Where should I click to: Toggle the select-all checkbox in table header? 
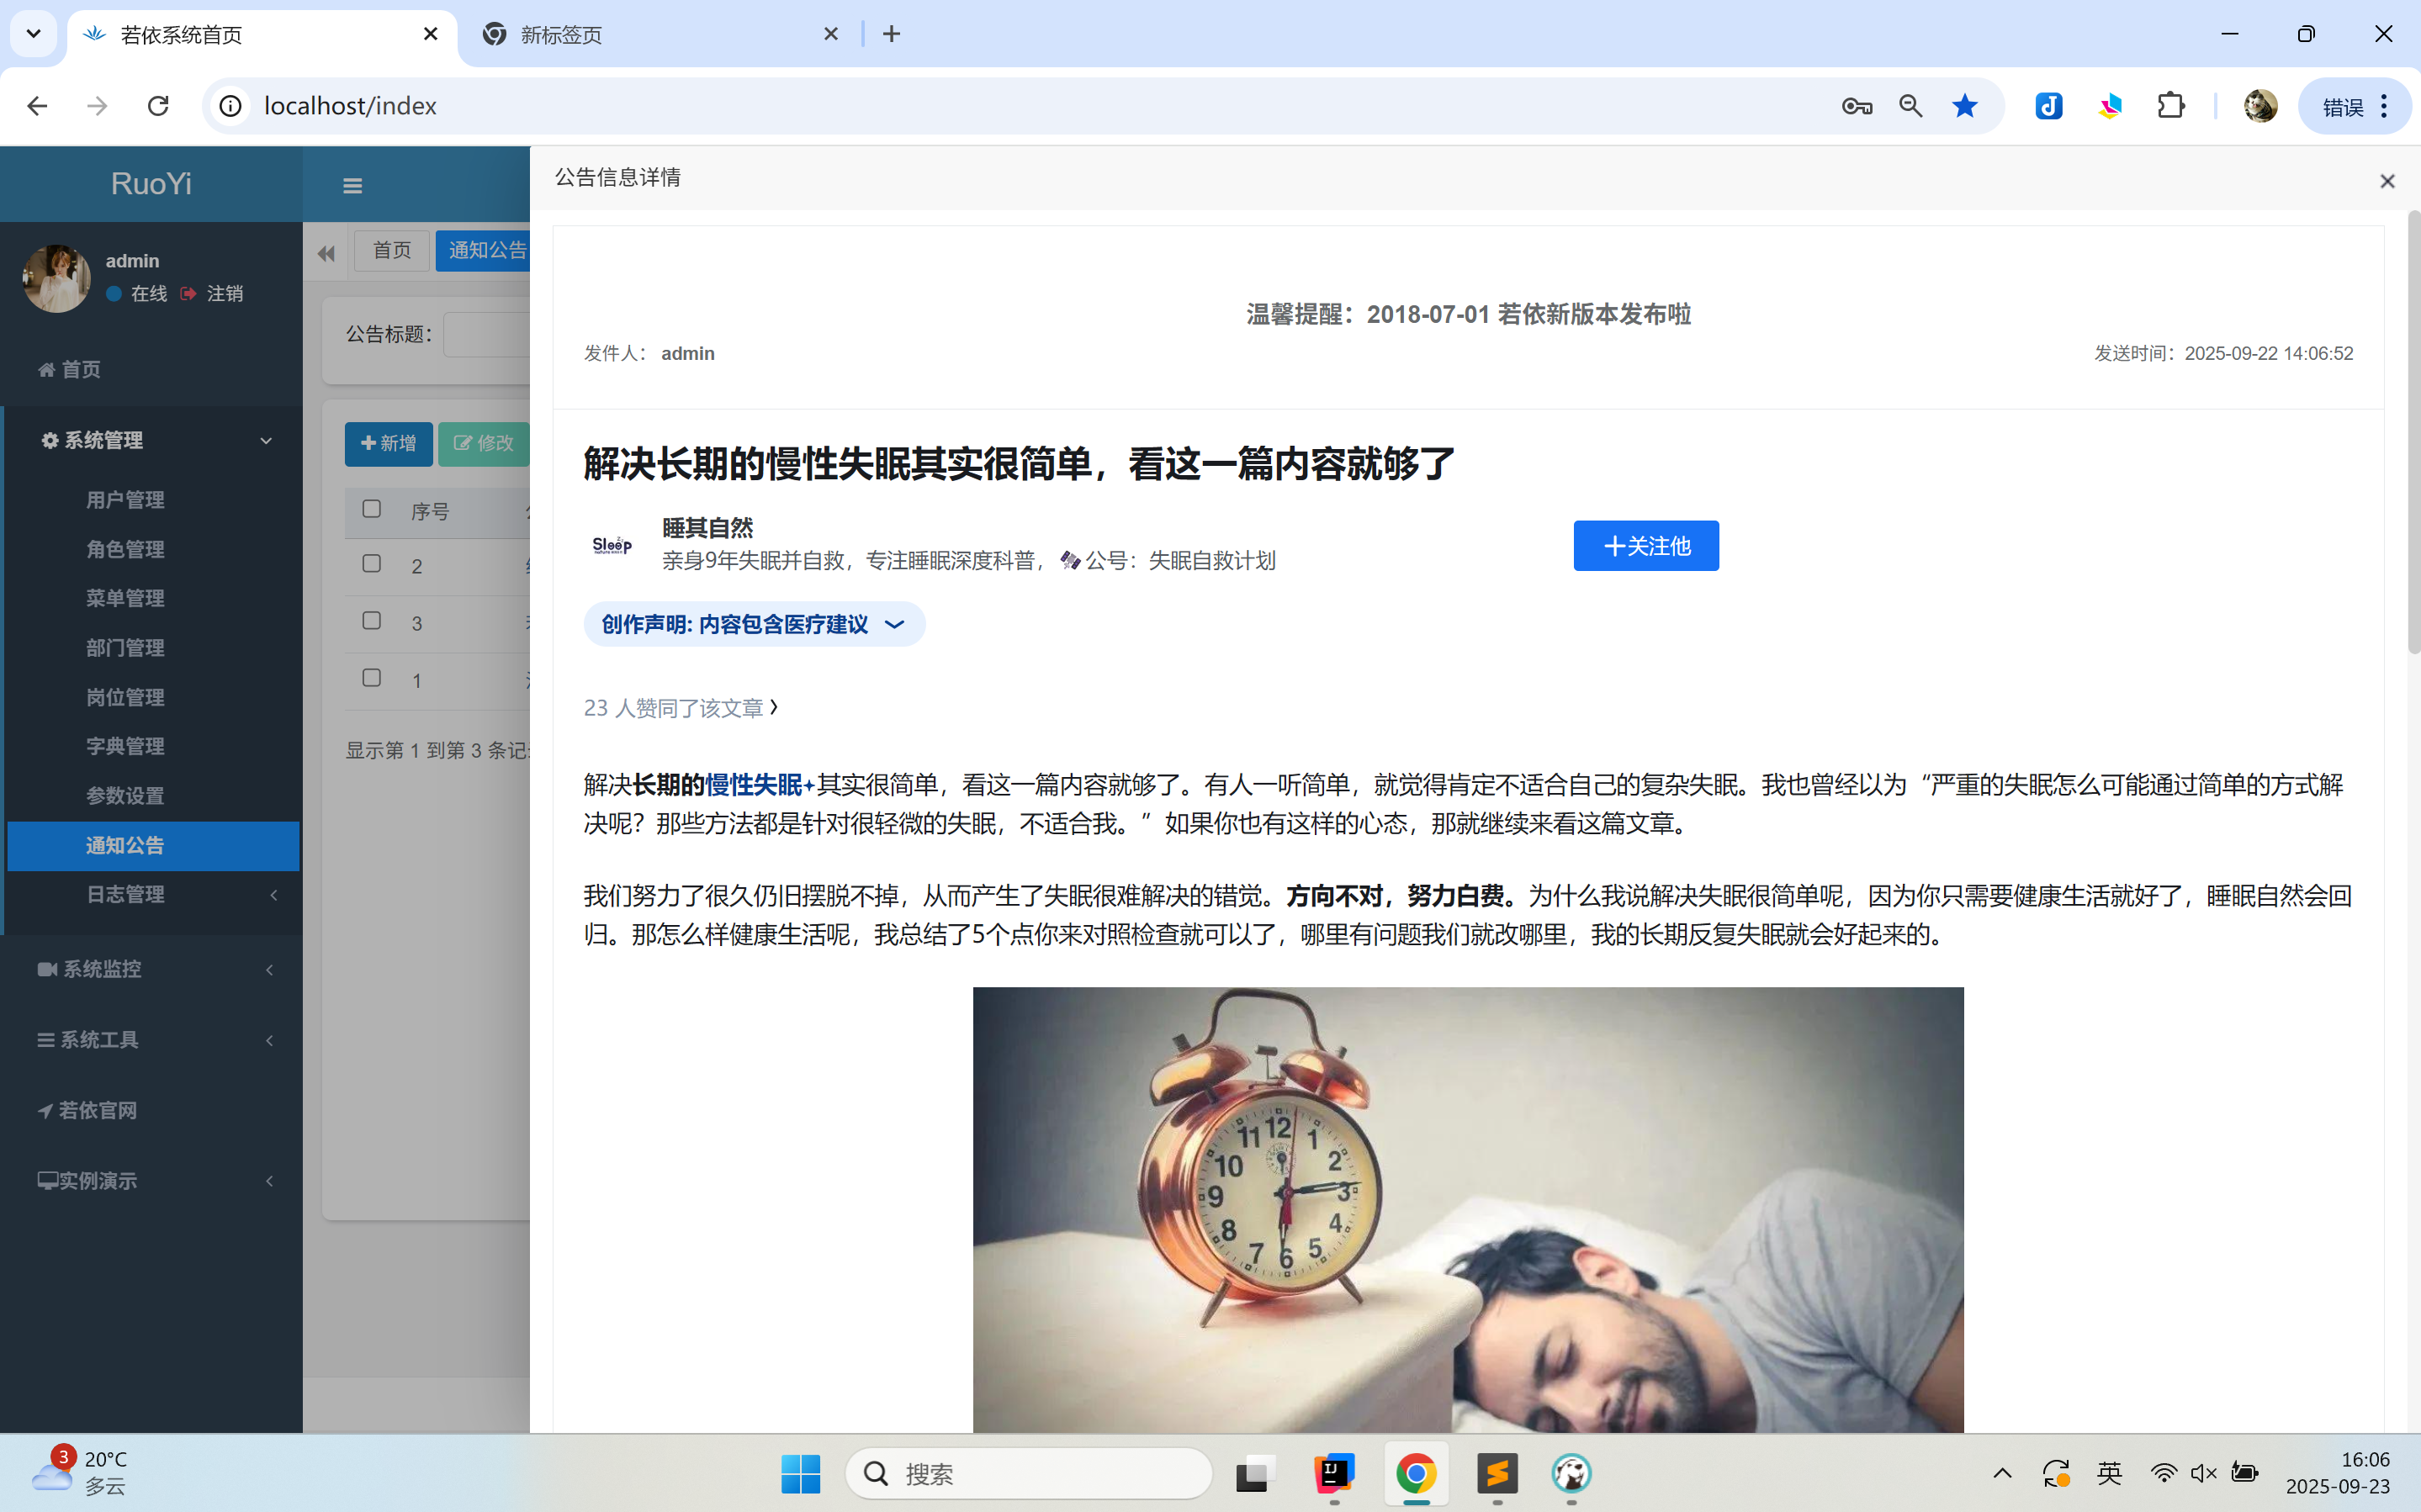372,509
